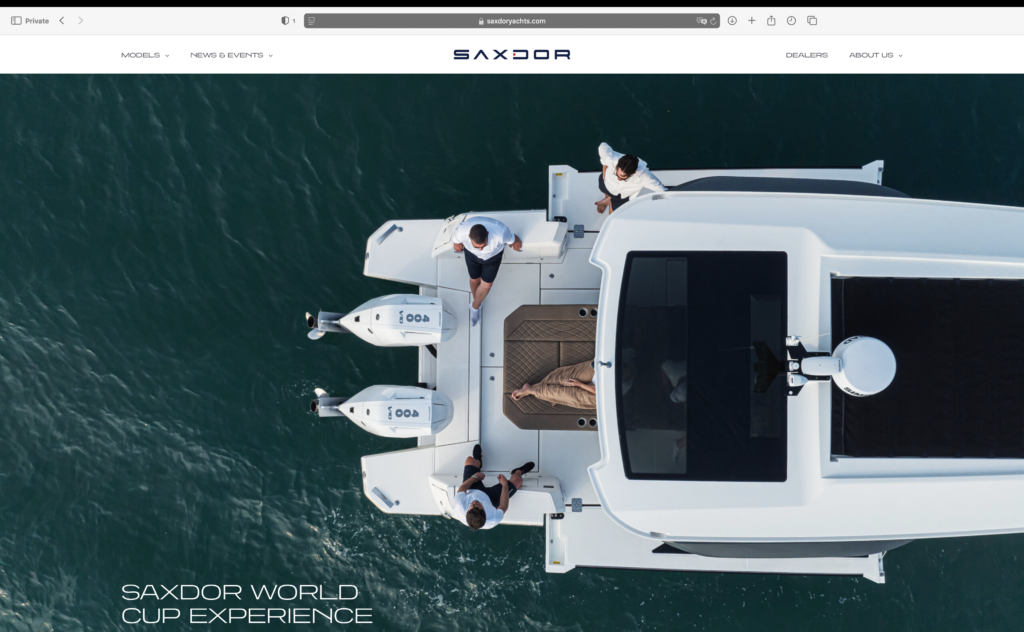Image resolution: width=1024 pixels, height=632 pixels.
Task: Show Safari downloads
Action: [x=732, y=20]
